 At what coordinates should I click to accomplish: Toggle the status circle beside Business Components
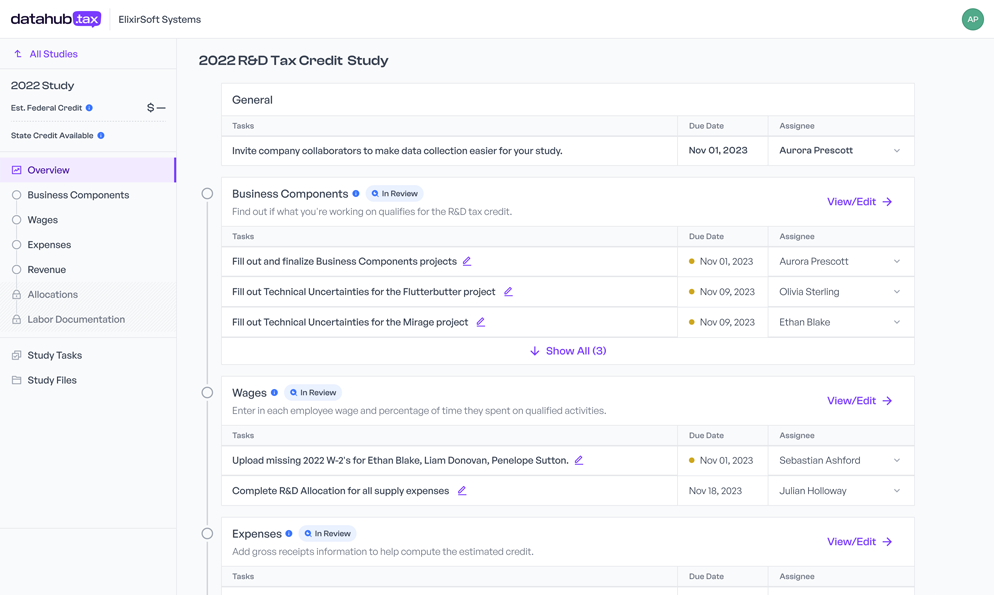point(207,195)
